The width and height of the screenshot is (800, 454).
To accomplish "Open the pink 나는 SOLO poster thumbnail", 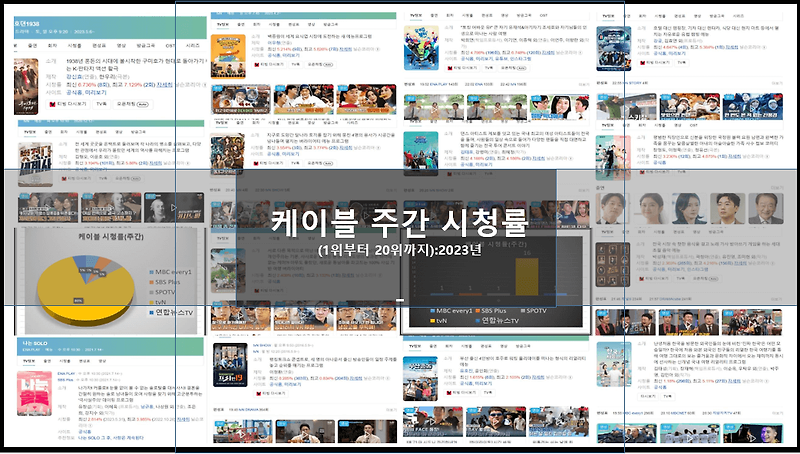I will 34,393.
